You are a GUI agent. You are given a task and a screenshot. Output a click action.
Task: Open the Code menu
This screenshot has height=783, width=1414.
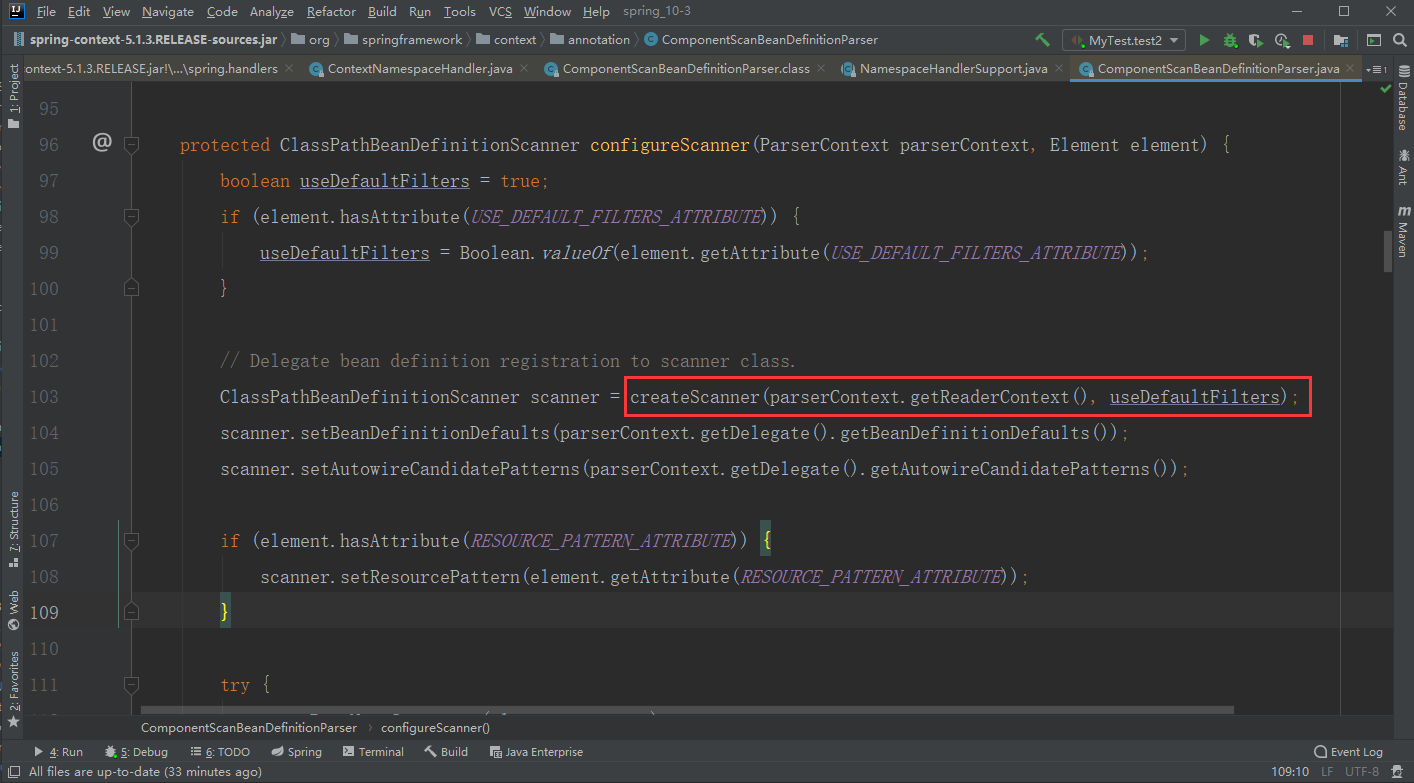point(222,12)
